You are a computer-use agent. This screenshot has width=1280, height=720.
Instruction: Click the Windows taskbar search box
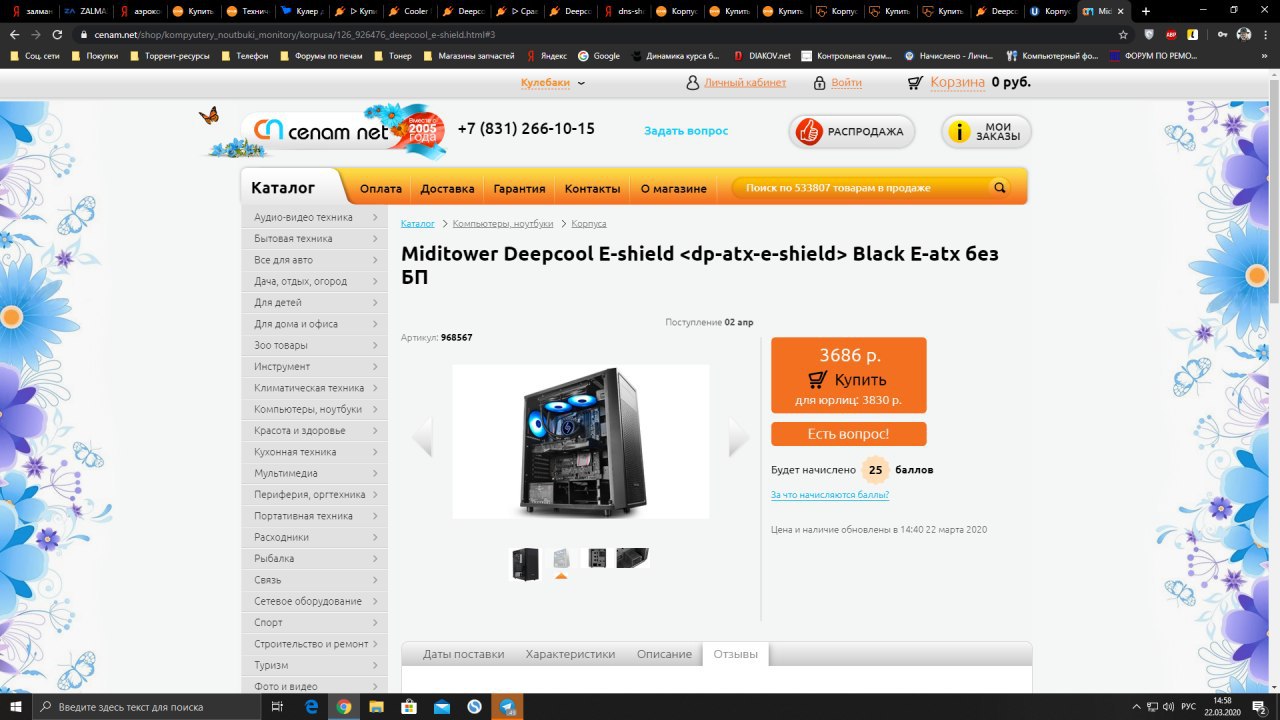pos(146,706)
